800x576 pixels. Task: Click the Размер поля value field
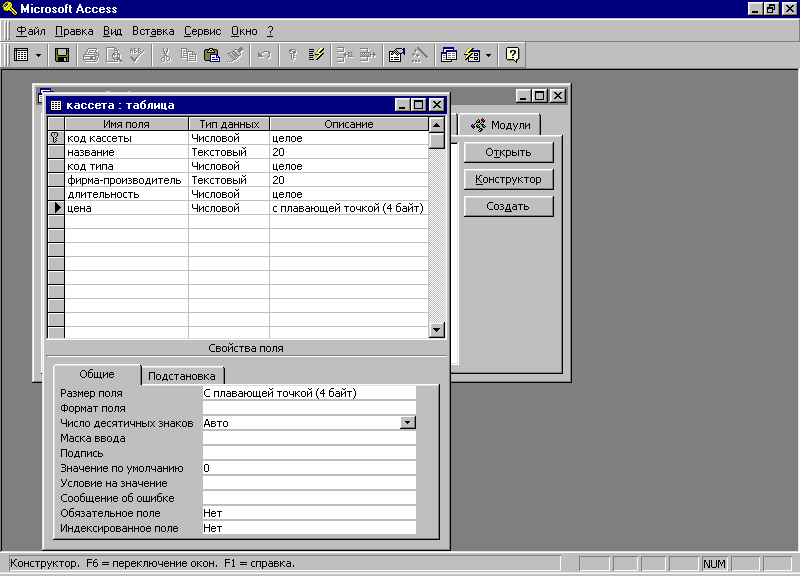coord(309,393)
